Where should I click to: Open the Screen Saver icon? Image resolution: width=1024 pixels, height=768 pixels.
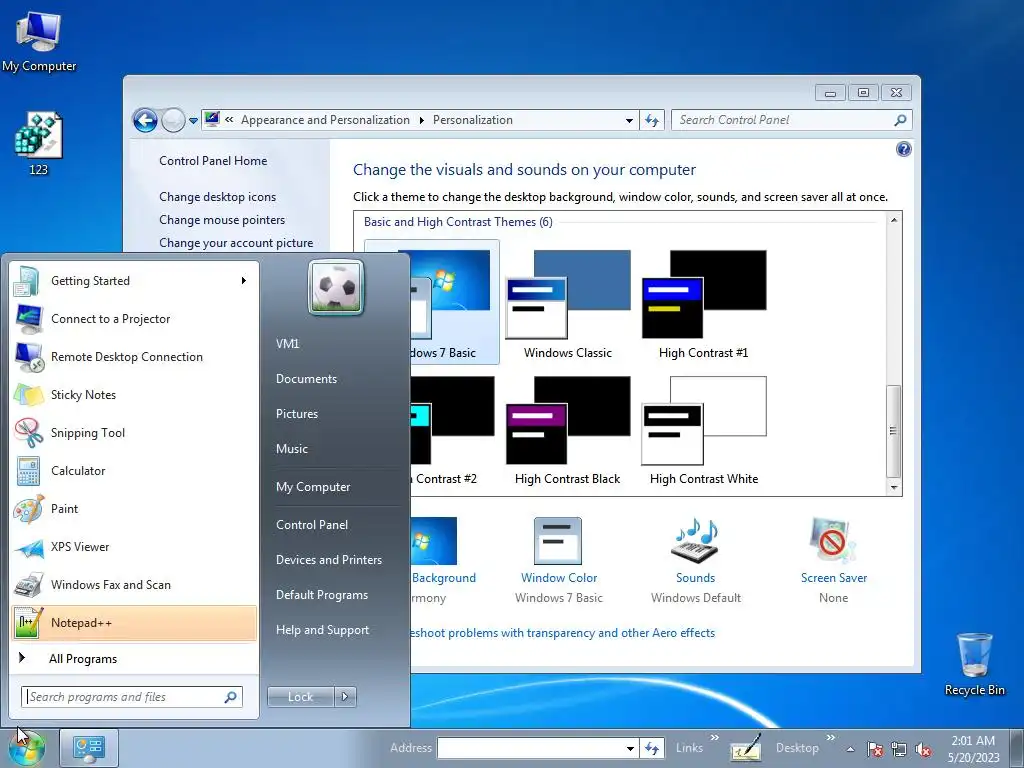coord(832,541)
